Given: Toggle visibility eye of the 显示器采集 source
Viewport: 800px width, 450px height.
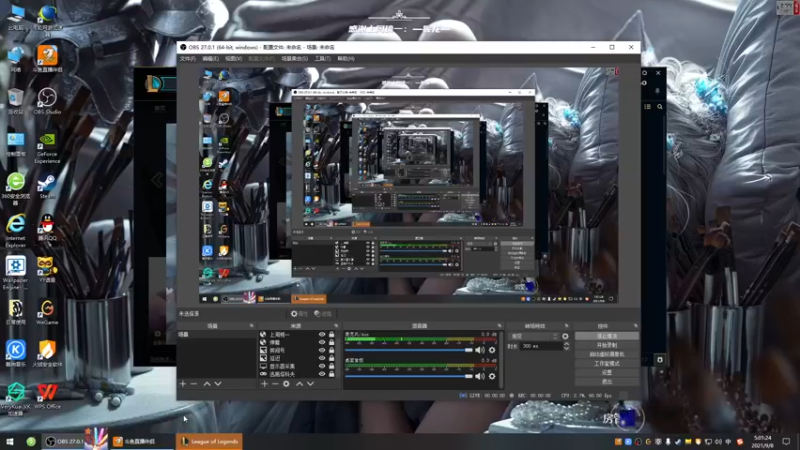Looking at the screenshot, I should 321,366.
